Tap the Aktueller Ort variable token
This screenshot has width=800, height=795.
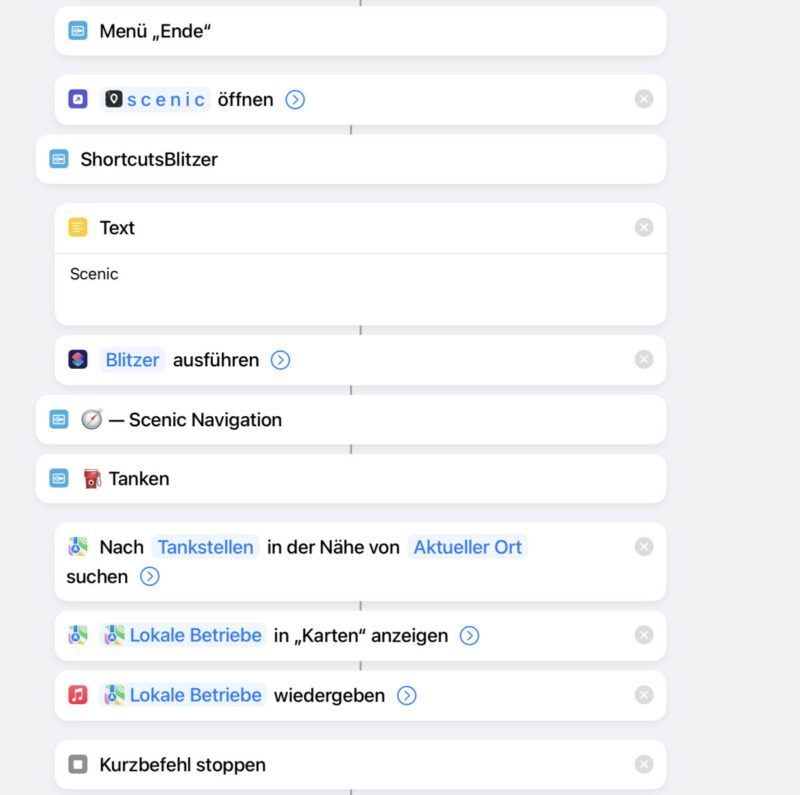(x=468, y=547)
